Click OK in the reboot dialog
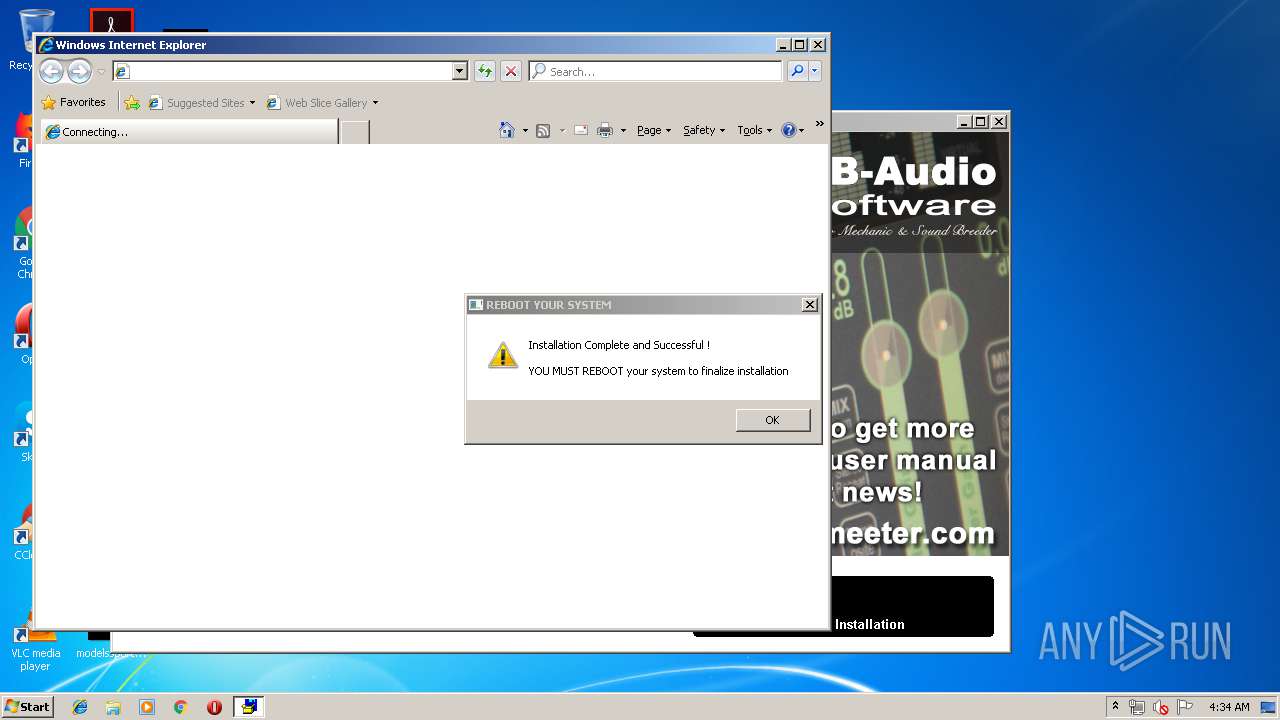 (x=773, y=420)
